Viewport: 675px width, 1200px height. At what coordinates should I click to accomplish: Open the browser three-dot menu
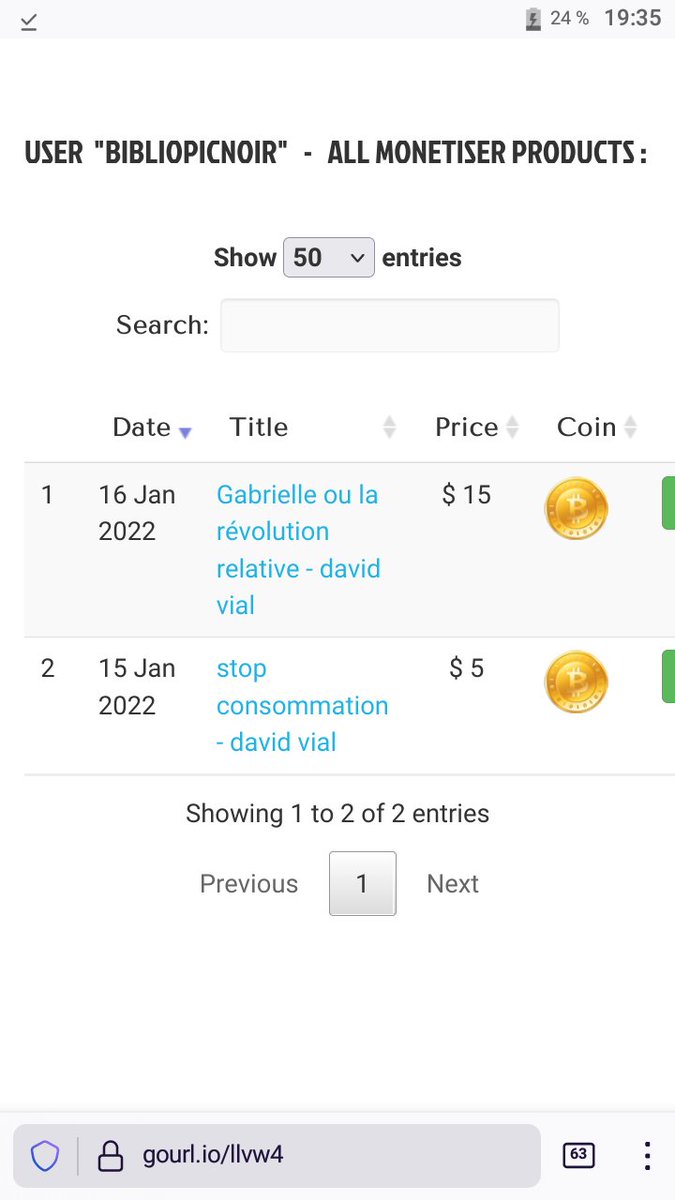pos(647,1155)
